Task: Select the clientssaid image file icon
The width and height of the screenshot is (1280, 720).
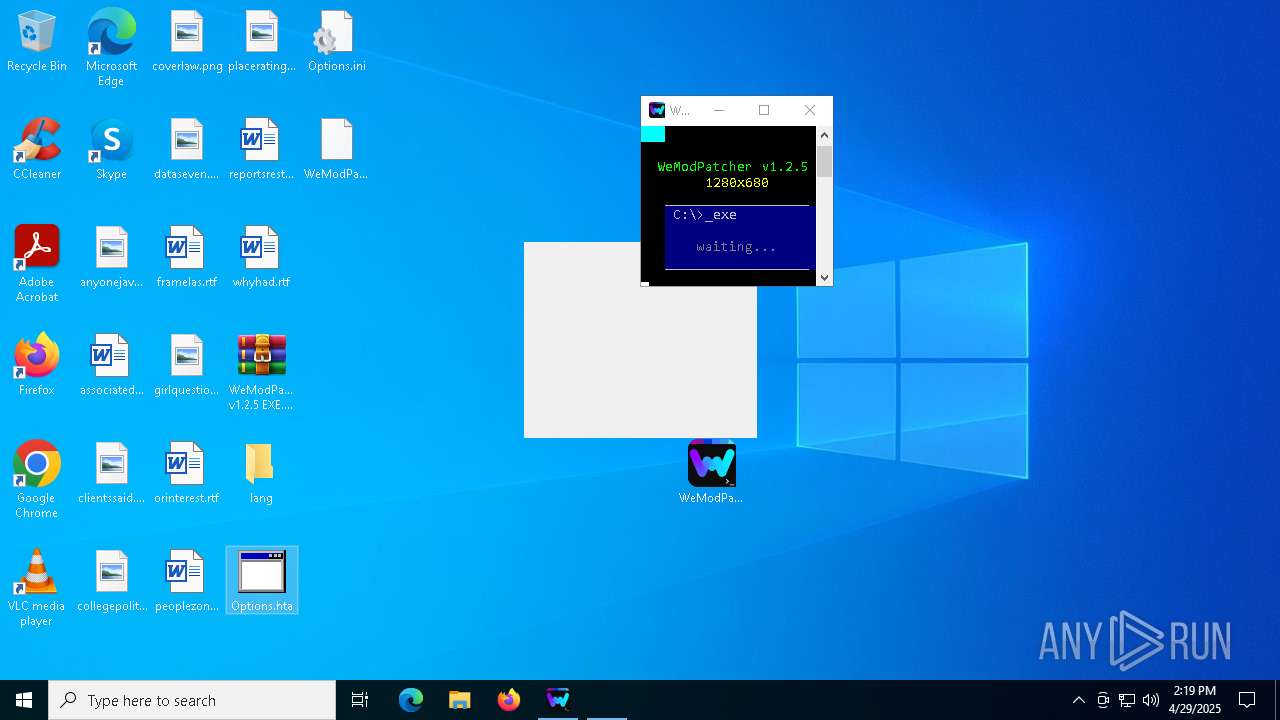Action: click(111, 473)
